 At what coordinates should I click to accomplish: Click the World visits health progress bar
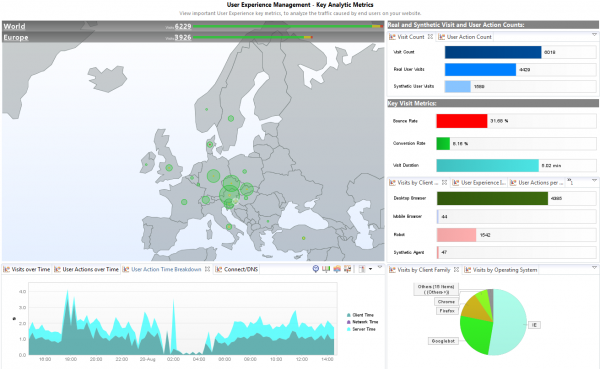click(288, 26)
